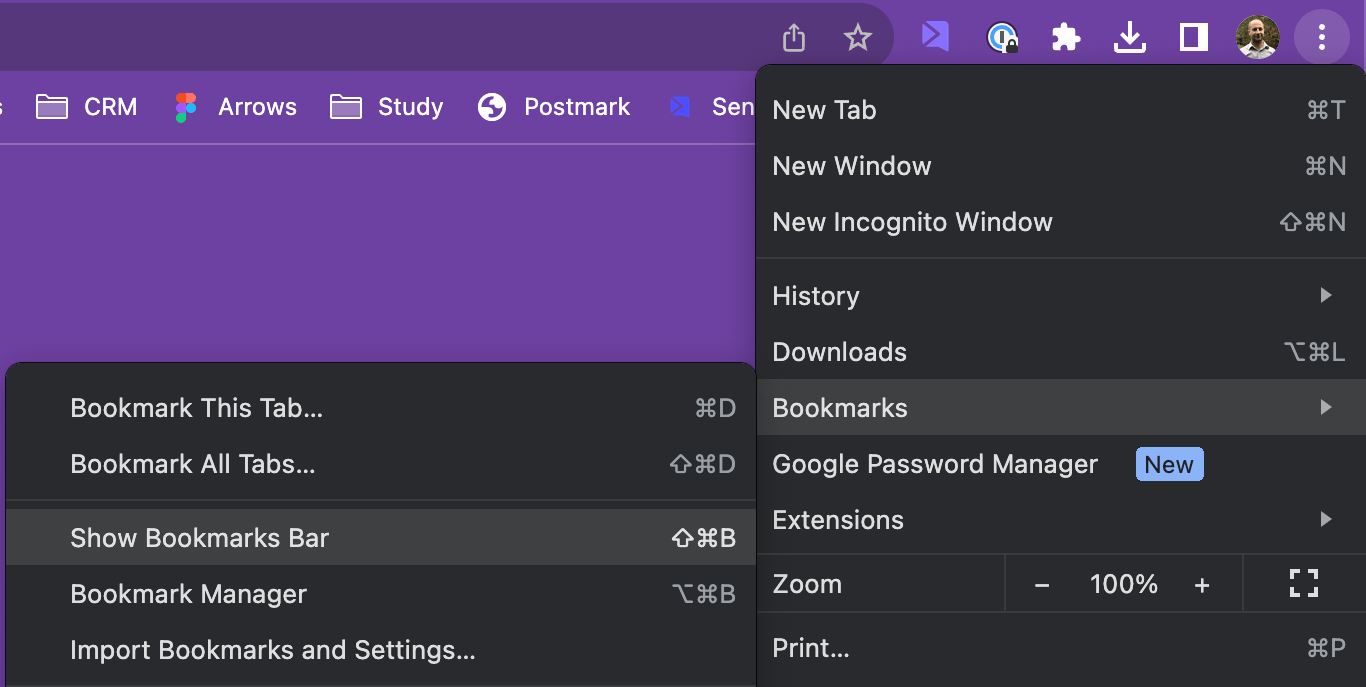
Task: Expand the Bookmarks submenu
Action: pos(1061,407)
